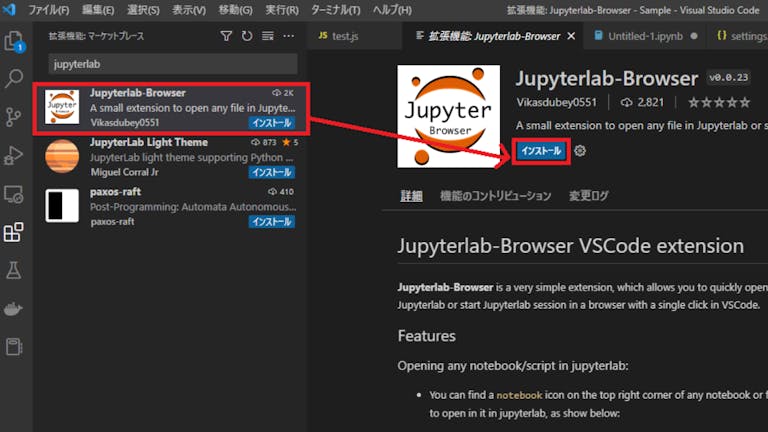Open the 実行(R) menu
This screenshot has width=768, height=432.
[282, 10]
